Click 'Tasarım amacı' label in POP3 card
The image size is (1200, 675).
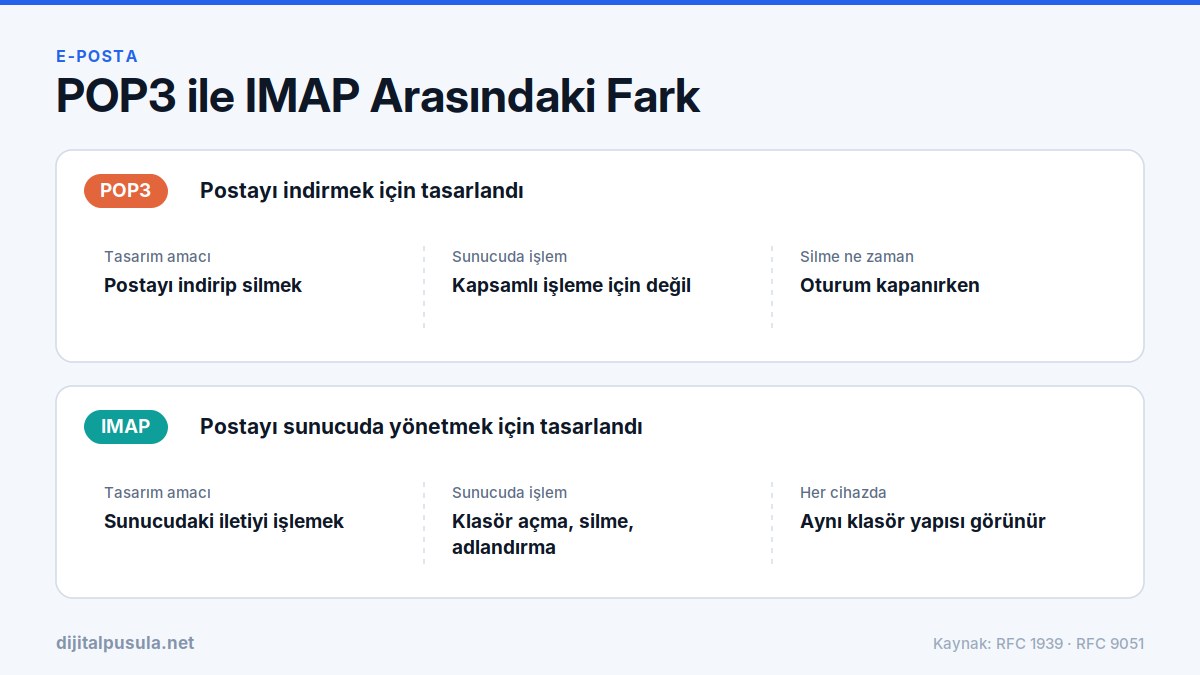157,257
